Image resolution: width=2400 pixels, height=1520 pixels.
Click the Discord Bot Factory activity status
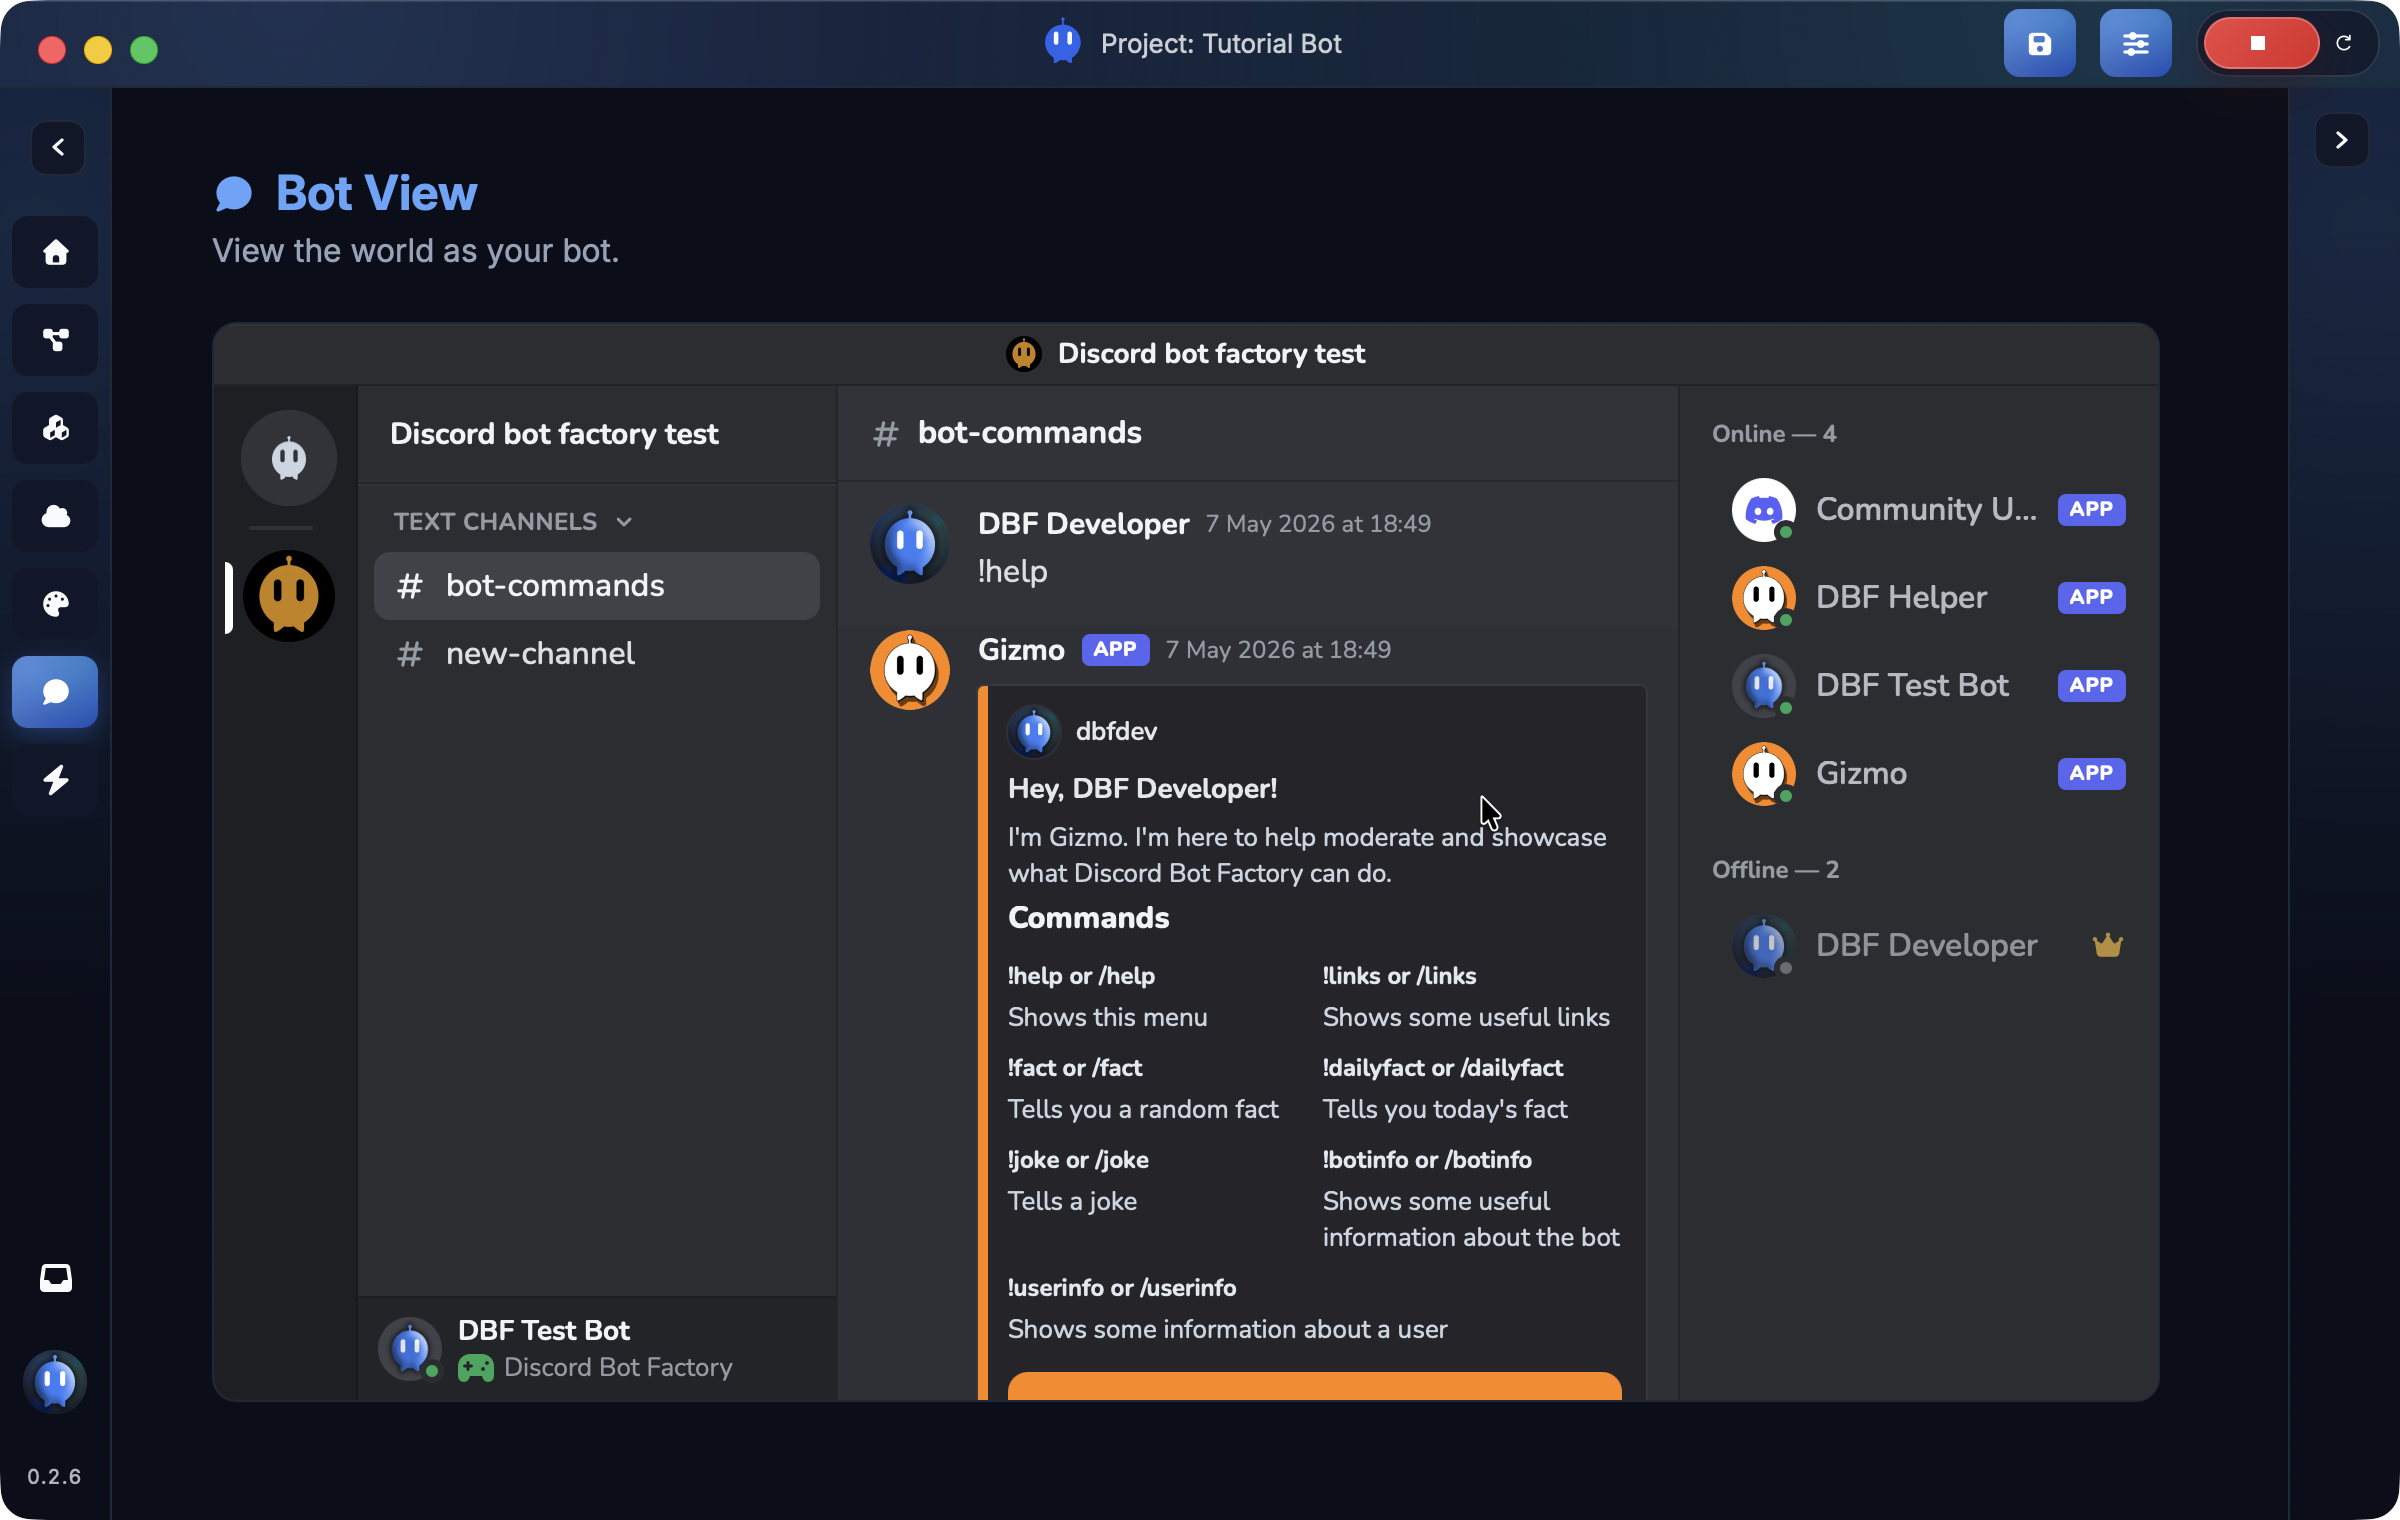coord(595,1368)
